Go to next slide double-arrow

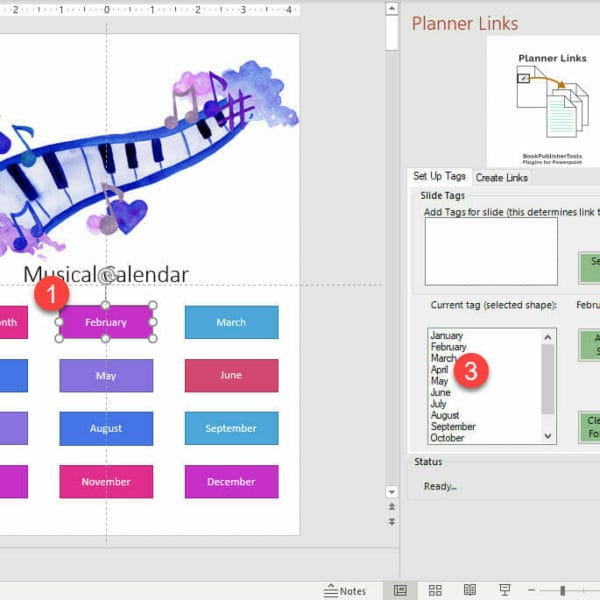392,521
